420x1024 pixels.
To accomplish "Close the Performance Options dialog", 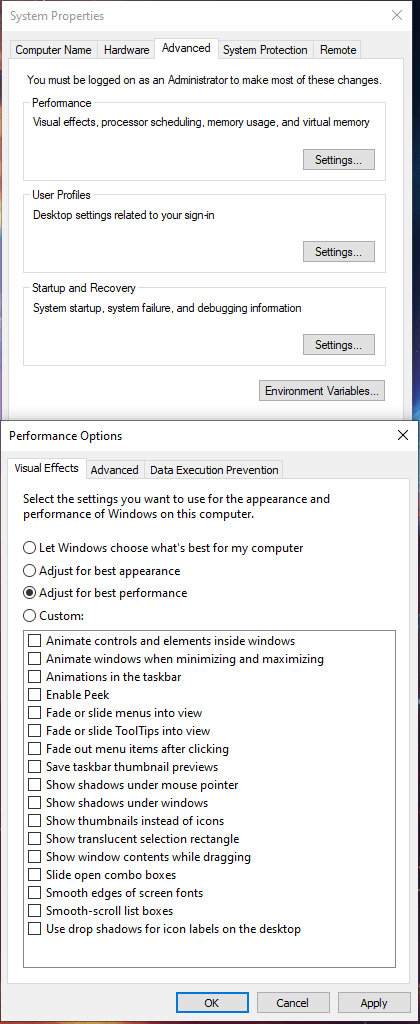I will click(x=402, y=436).
